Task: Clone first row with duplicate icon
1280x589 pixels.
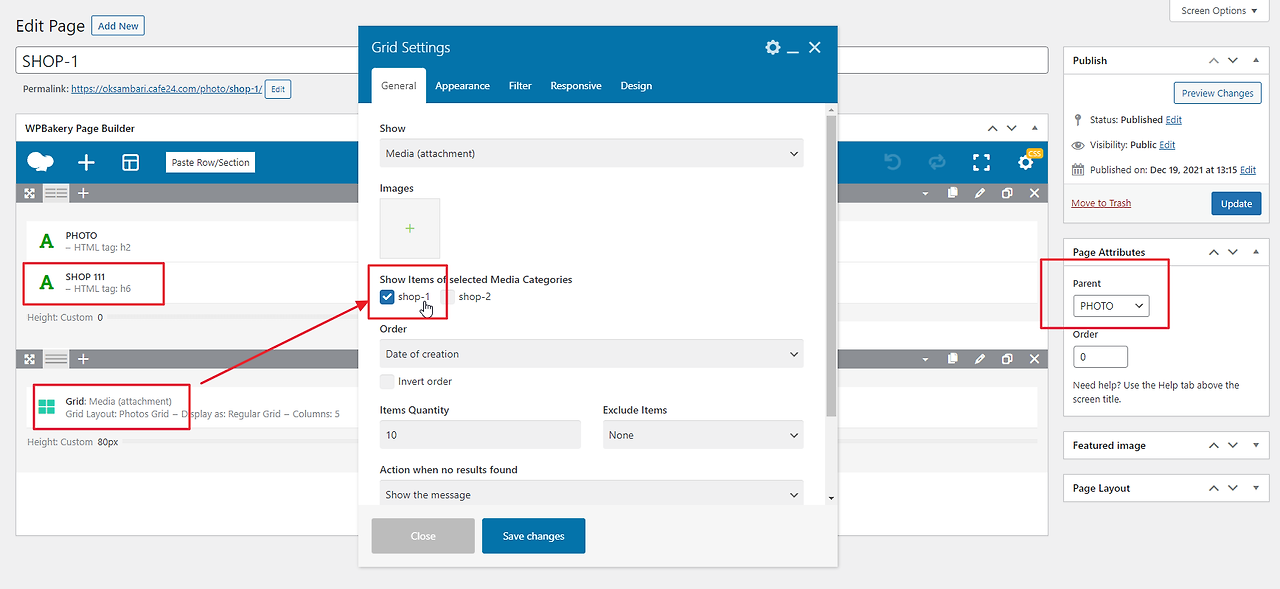Action: tap(1007, 193)
